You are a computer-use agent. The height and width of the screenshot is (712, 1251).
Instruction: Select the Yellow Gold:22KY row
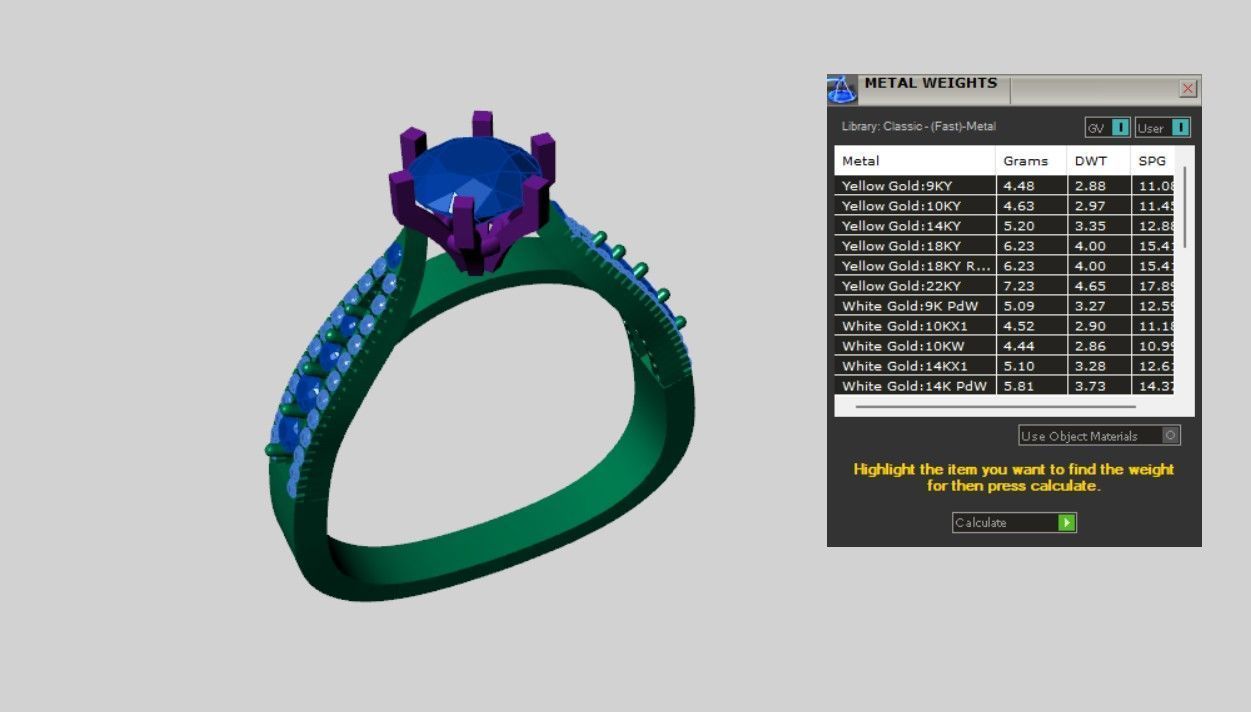[1004, 286]
